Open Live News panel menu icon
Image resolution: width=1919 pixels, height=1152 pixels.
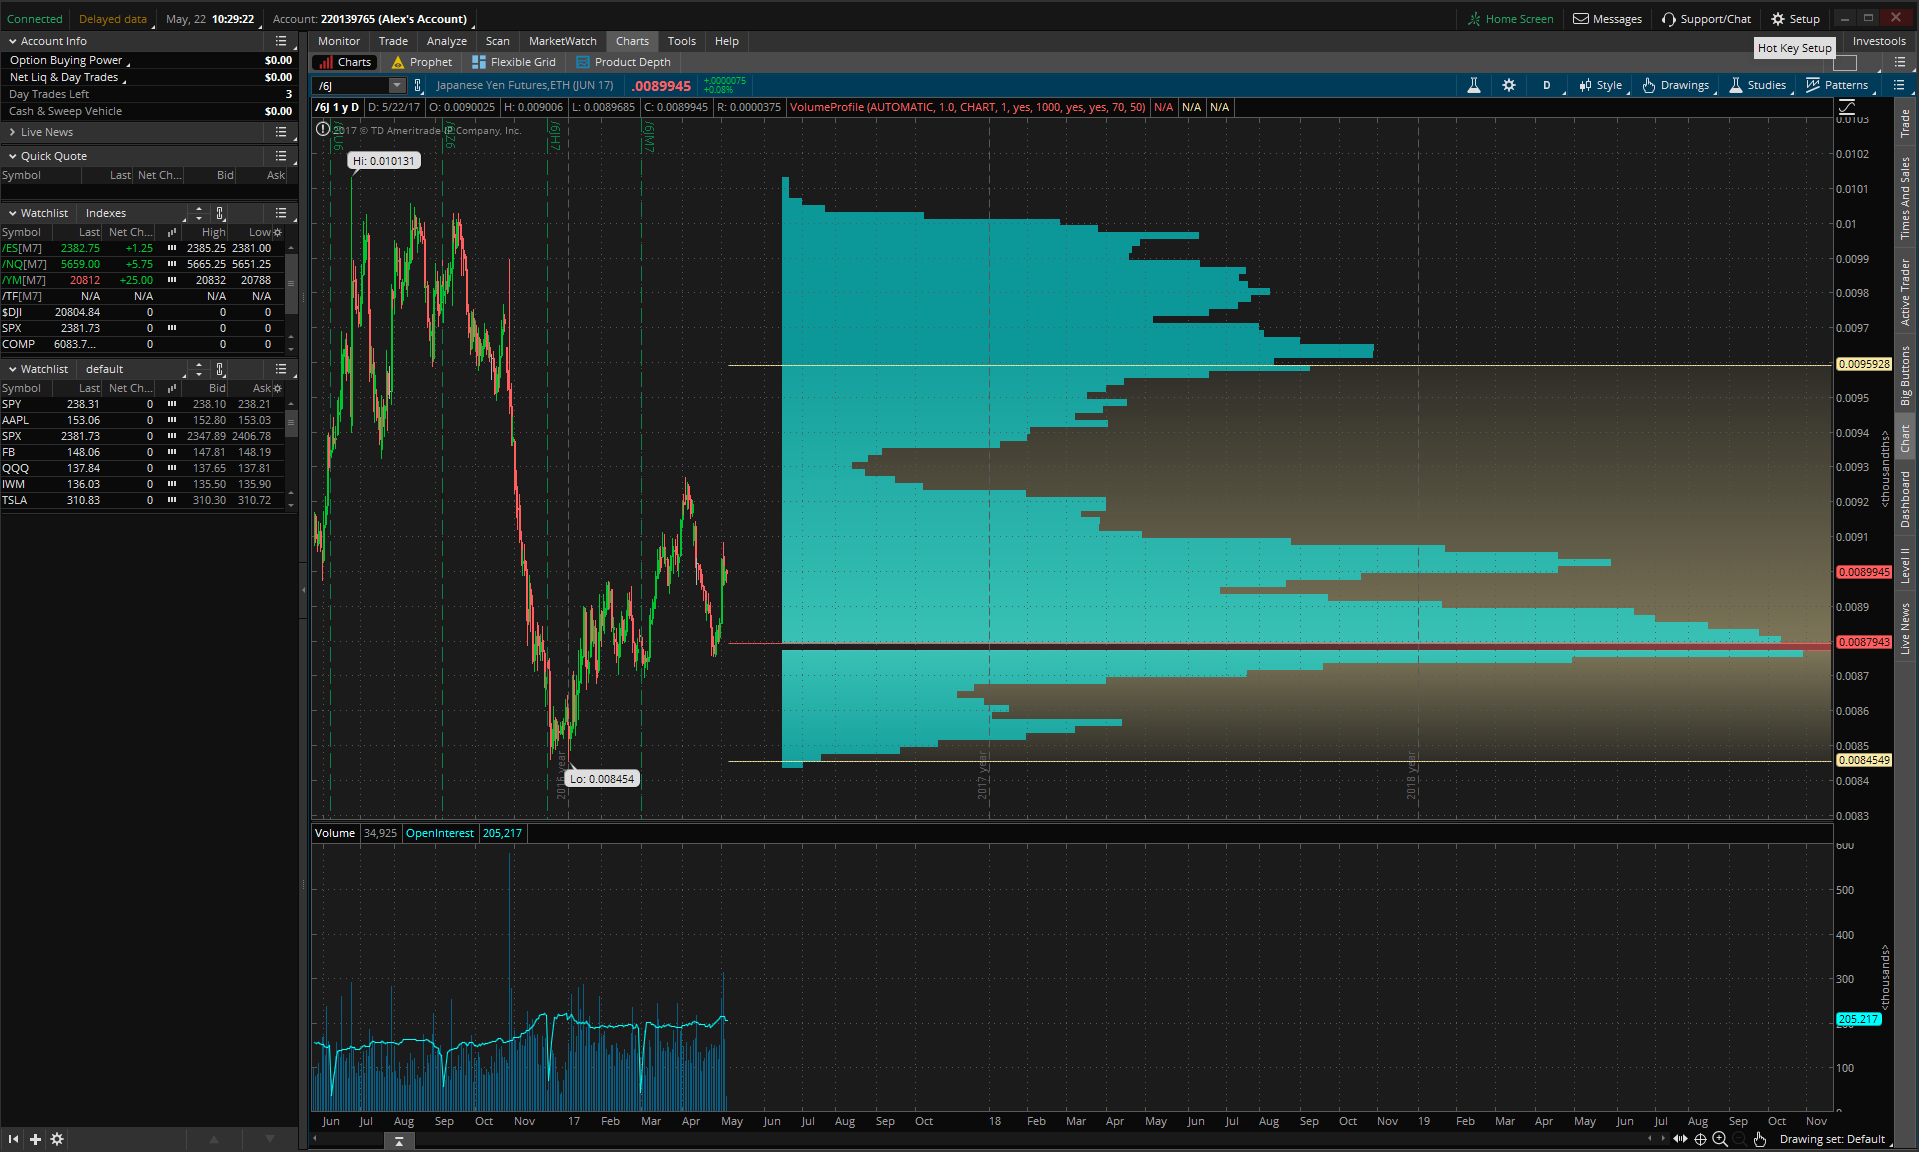click(281, 132)
